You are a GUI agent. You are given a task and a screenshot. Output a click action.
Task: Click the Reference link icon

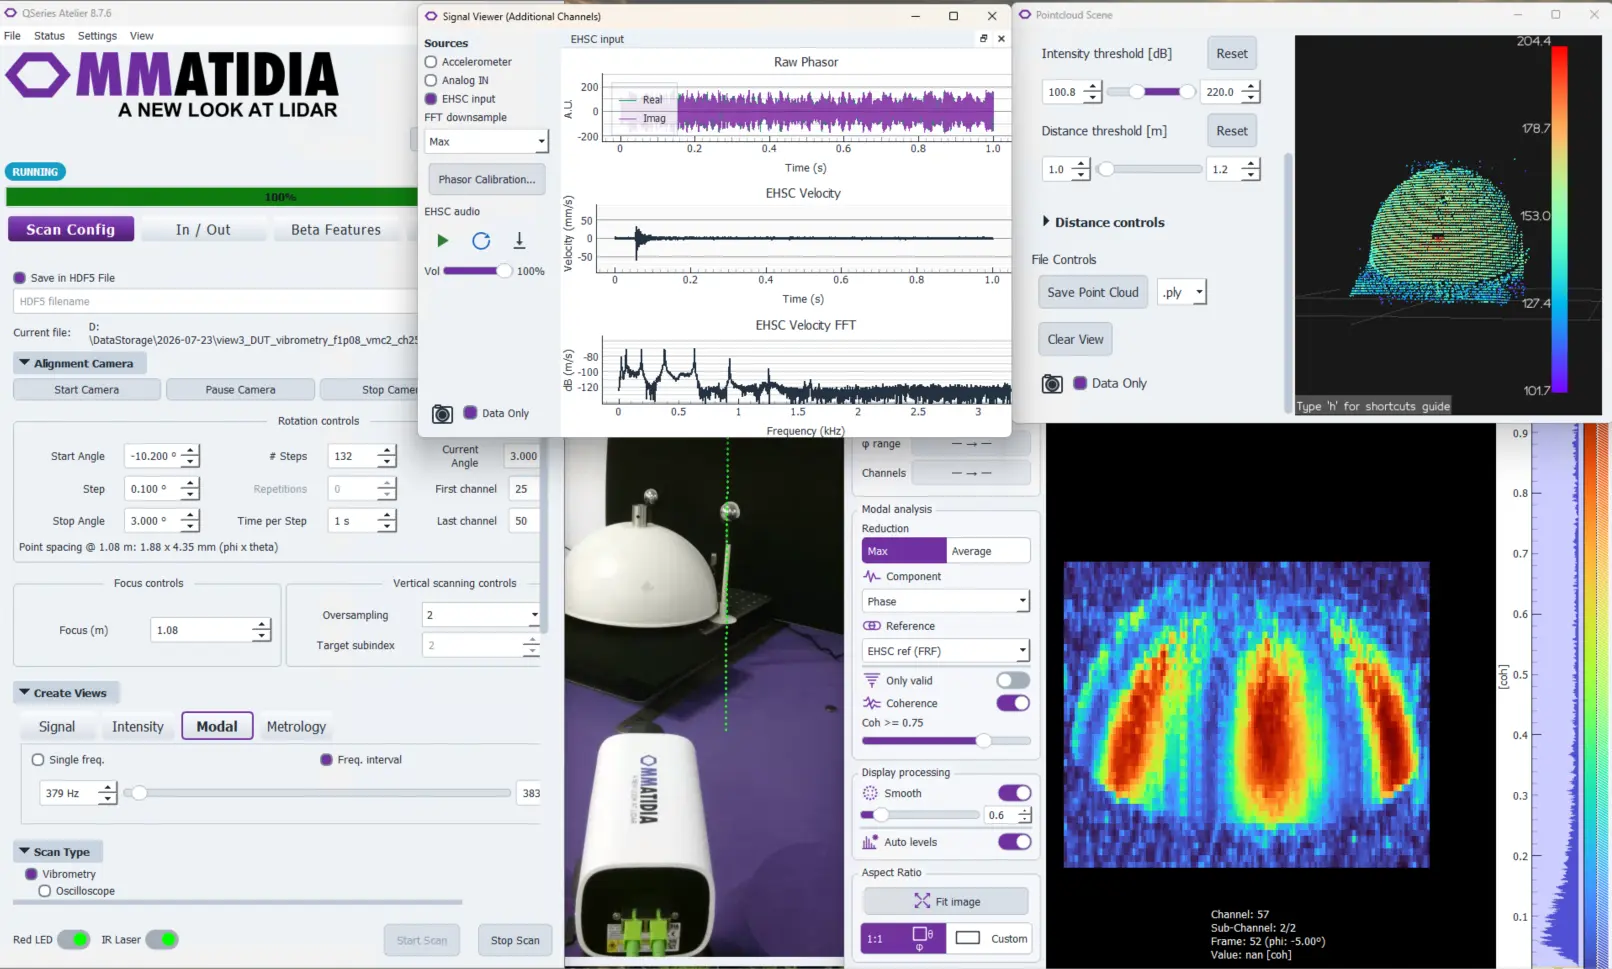(871, 626)
